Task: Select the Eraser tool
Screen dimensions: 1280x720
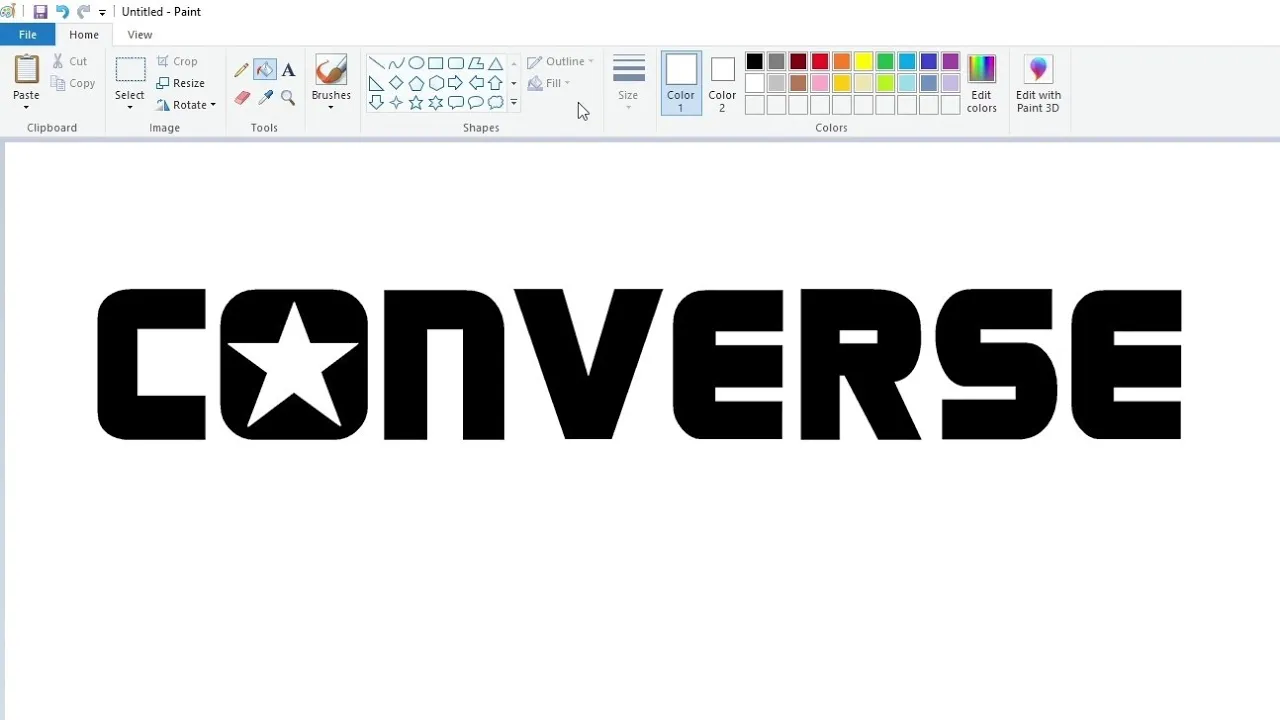Action: (x=241, y=97)
